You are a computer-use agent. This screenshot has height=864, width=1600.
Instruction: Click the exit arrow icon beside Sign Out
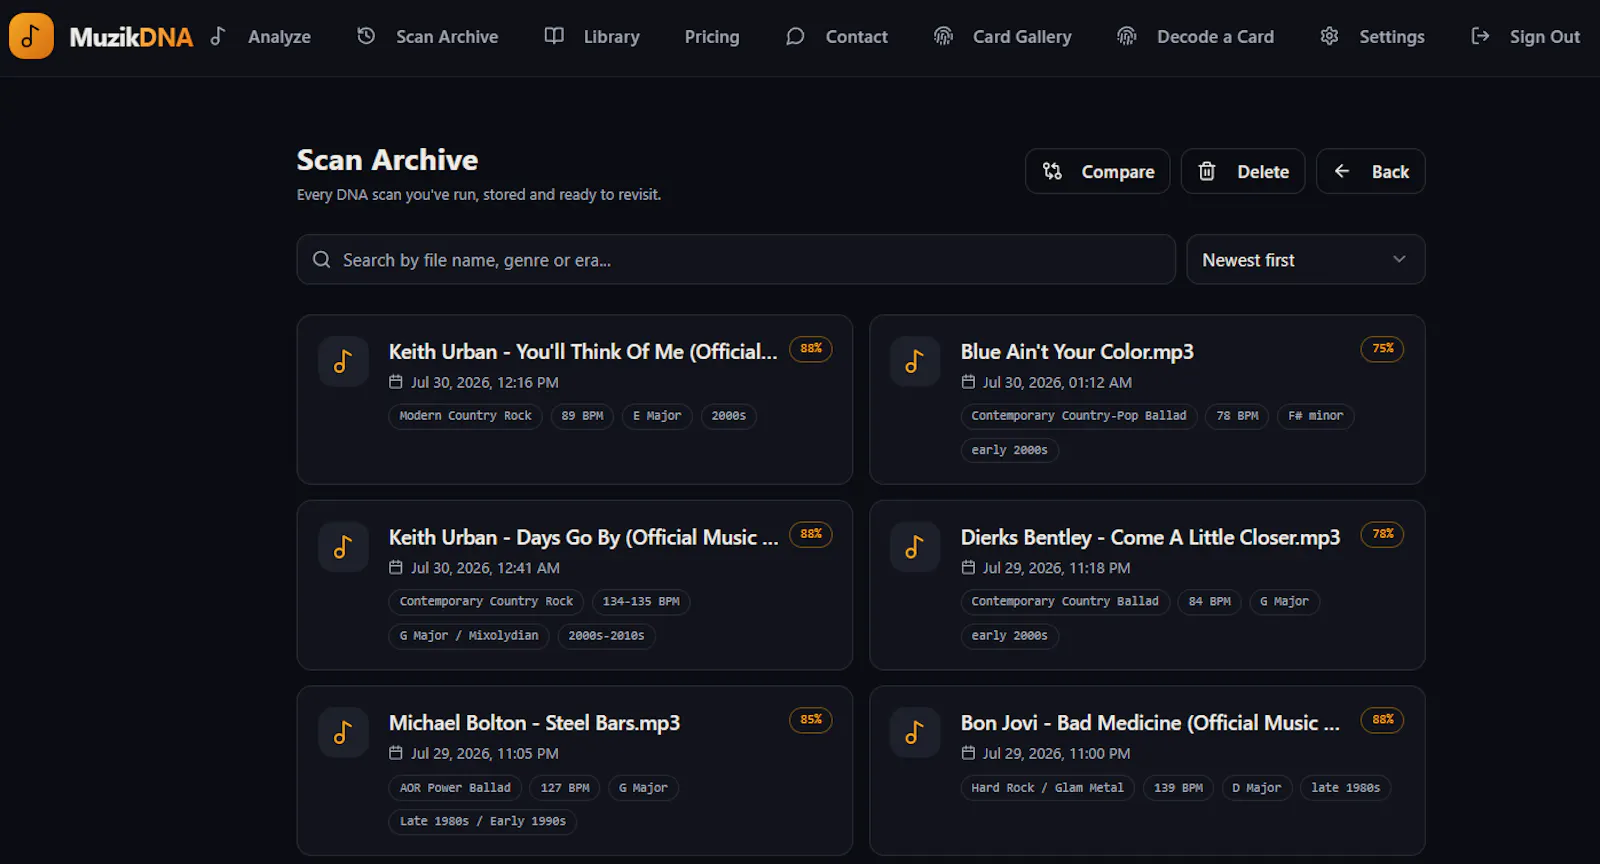pyautogui.click(x=1480, y=36)
